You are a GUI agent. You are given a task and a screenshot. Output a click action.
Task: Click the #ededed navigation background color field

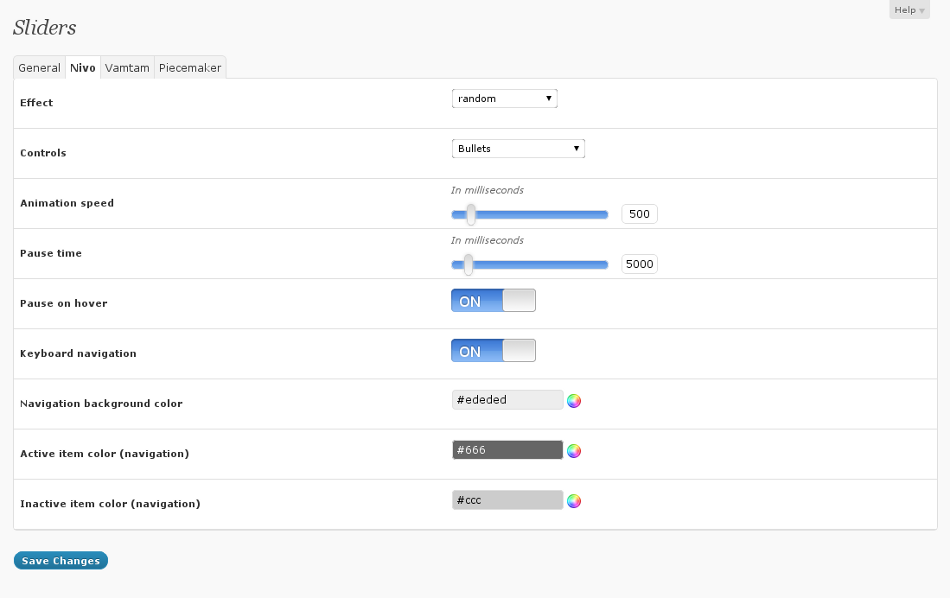507,400
